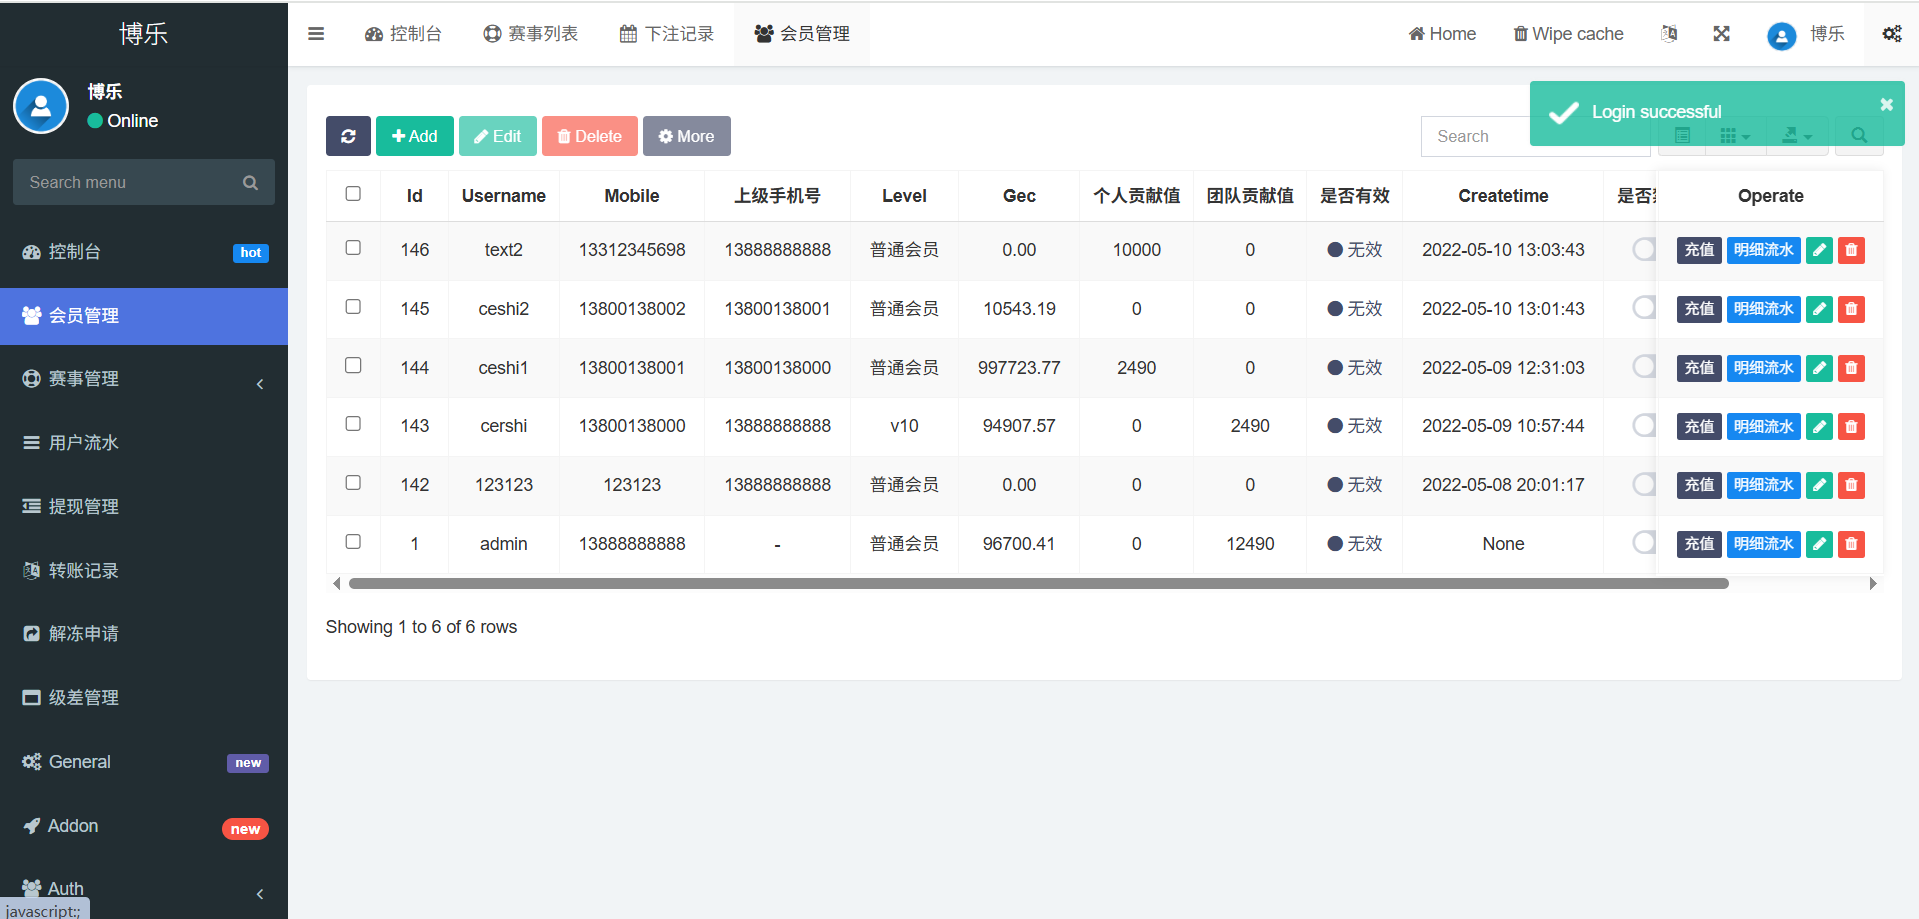Expand the Auth sidebar menu
Screen dimensions: 1919x919
(144, 888)
